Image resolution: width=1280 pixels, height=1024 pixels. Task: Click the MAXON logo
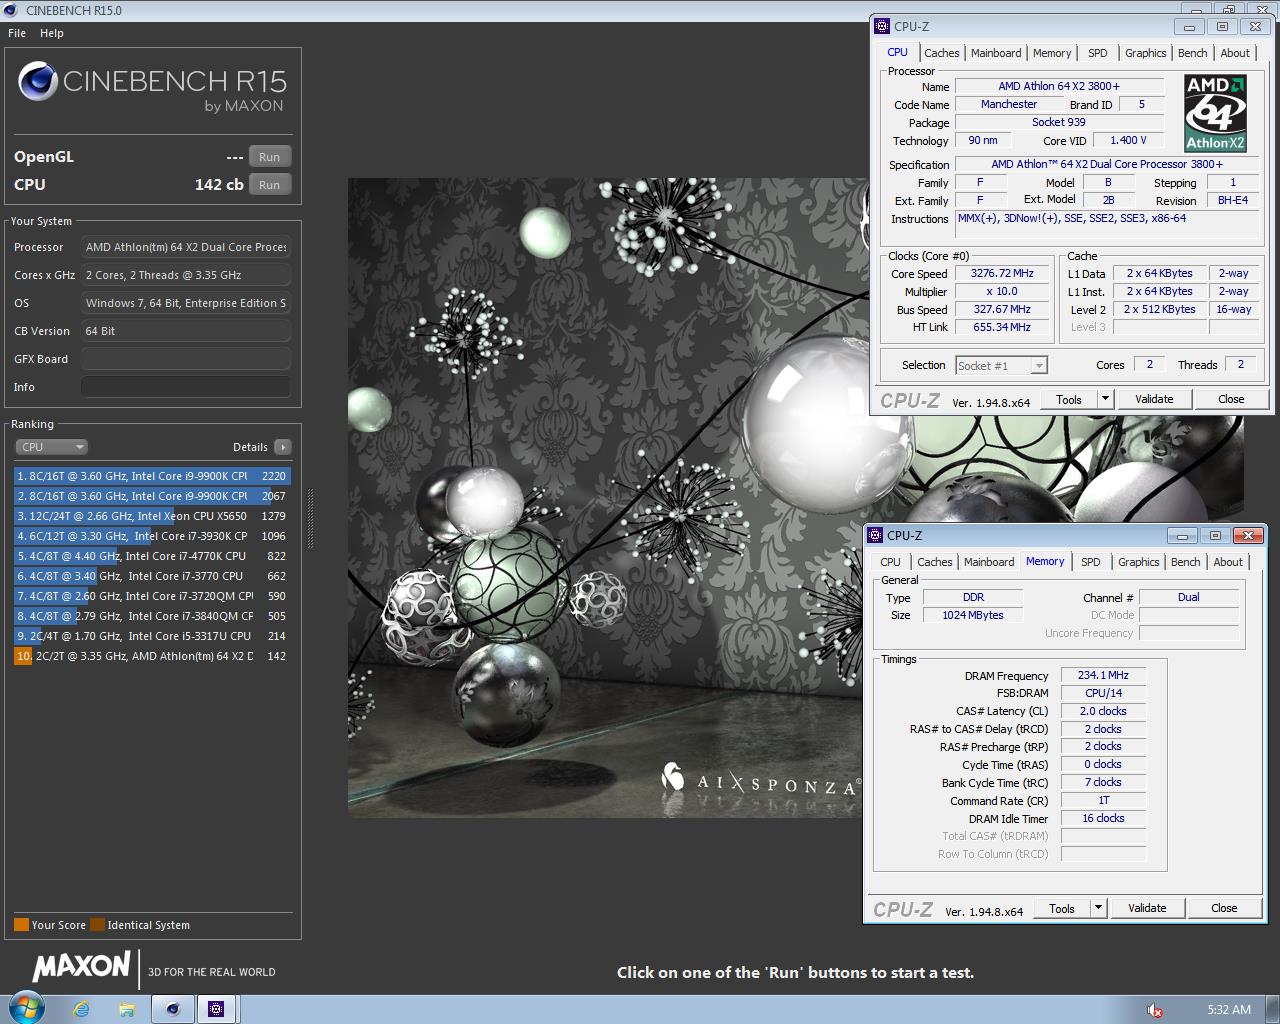point(81,966)
